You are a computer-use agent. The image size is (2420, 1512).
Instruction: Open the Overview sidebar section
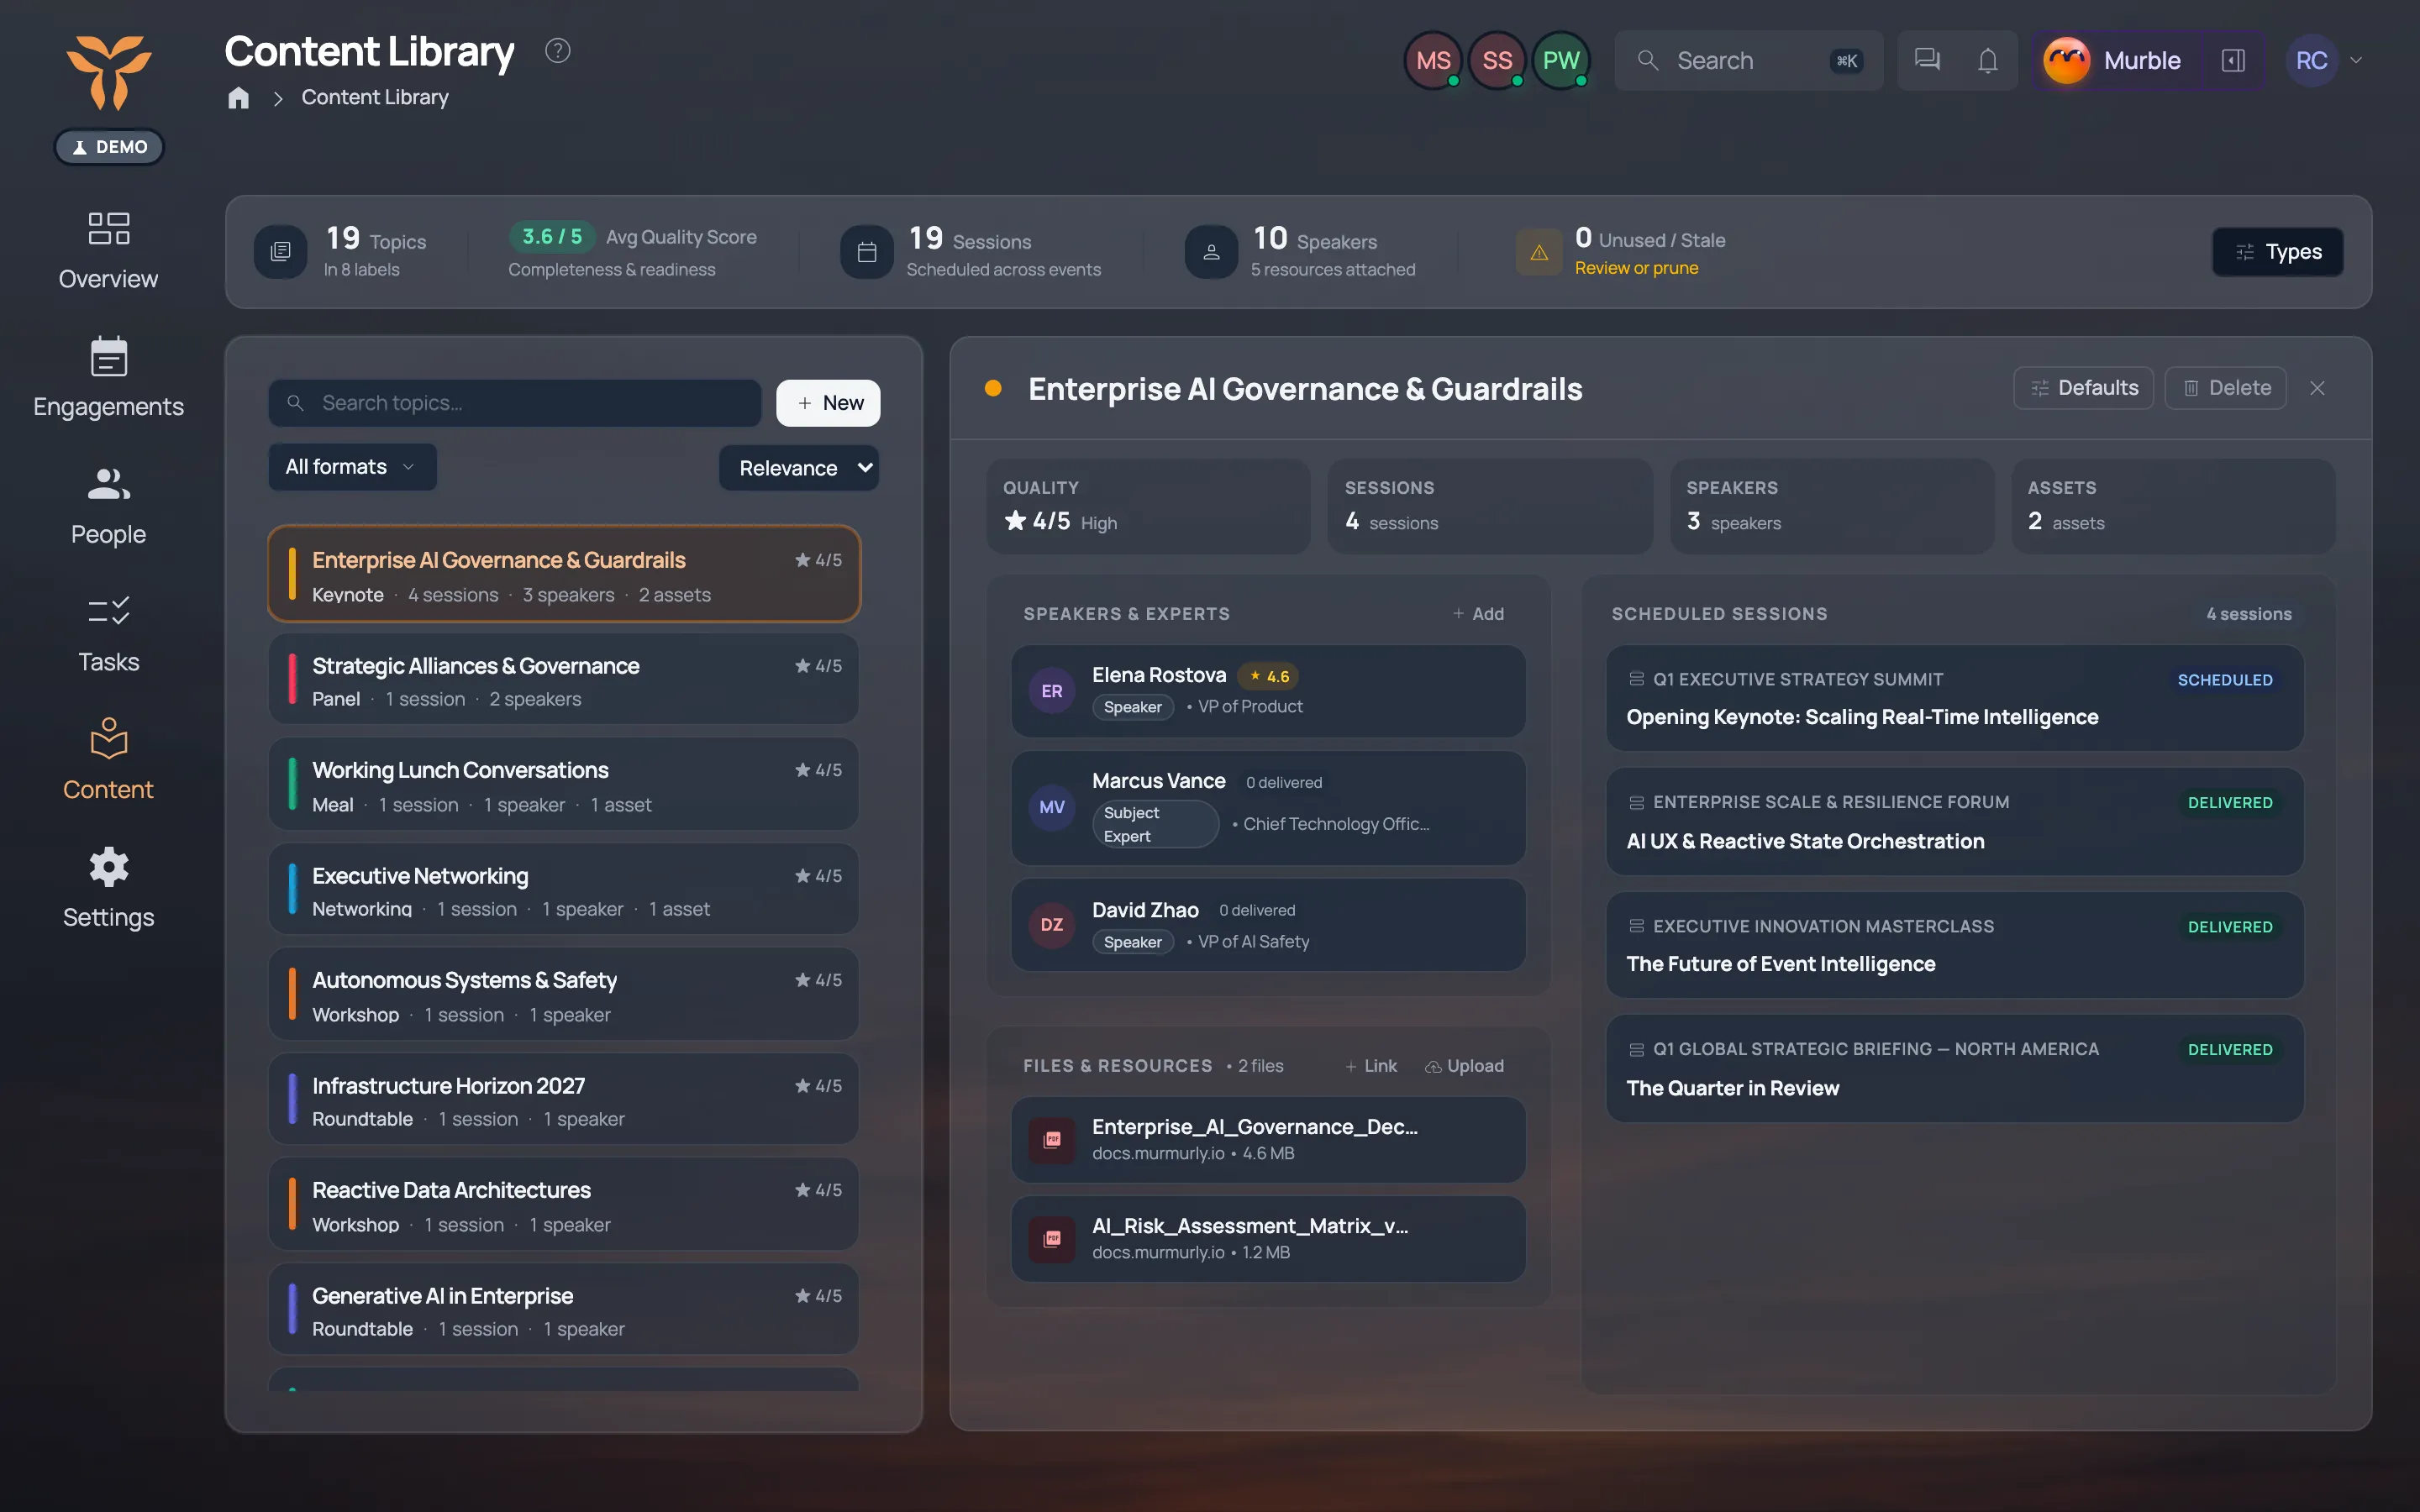[x=108, y=250]
